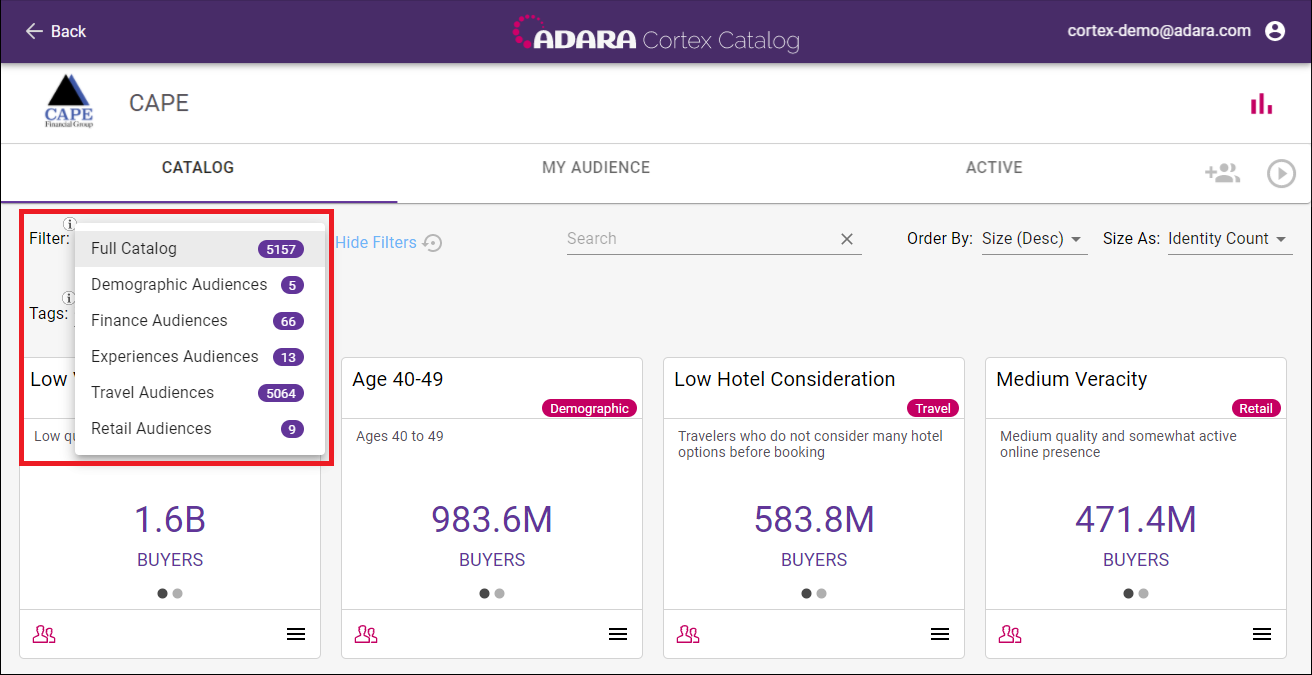Open the Order By Size (Desc) dropdown
Screen dimensions: 1312x675
pyautogui.click(x=1035, y=239)
